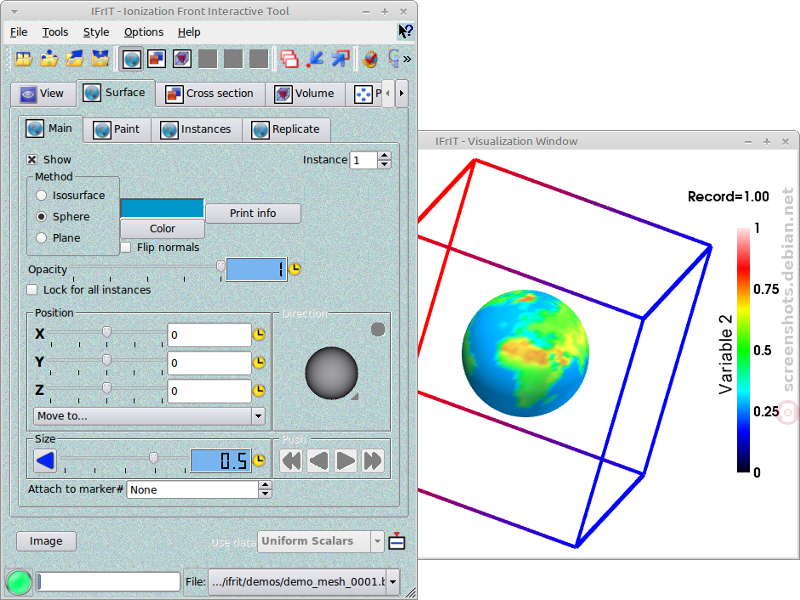Click the Color button
This screenshot has width=800, height=600.
click(x=162, y=229)
